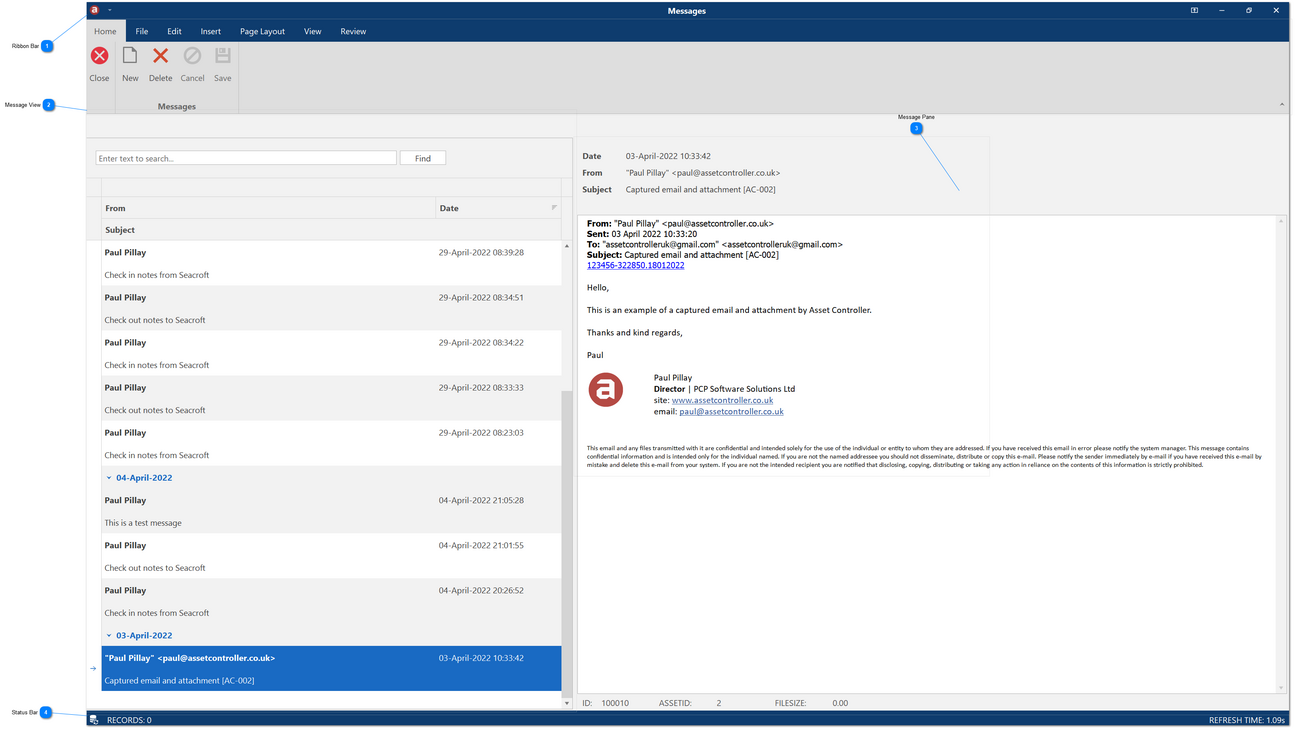
Task: Select message dated 29-April-2022 08:34:22
Action: click(x=331, y=353)
